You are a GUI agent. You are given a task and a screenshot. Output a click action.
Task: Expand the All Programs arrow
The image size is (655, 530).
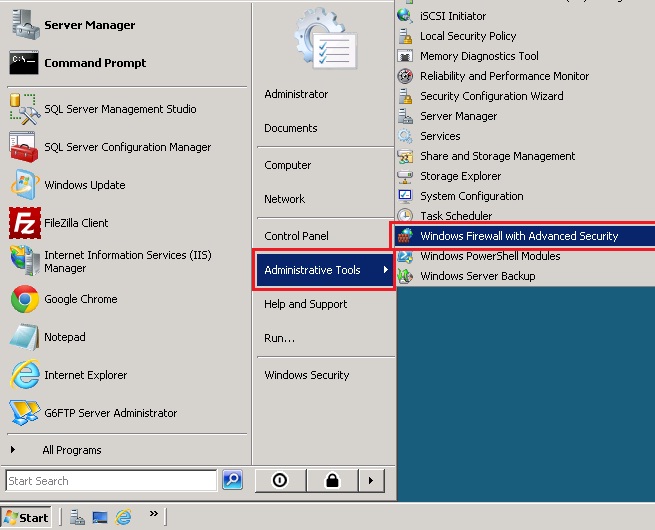point(13,450)
